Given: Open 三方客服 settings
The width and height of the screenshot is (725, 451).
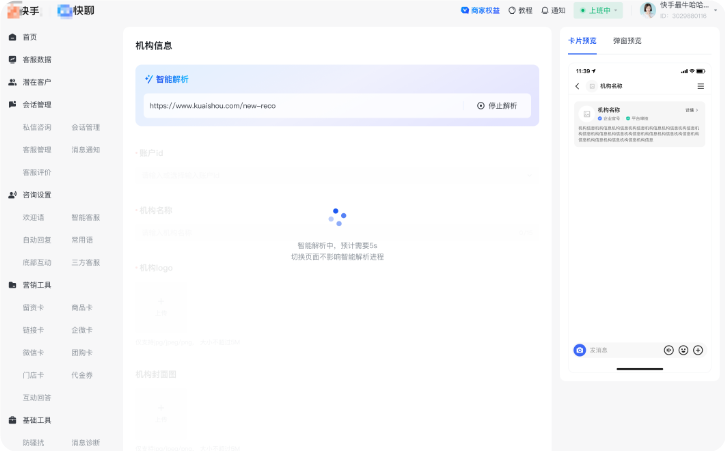Looking at the screenshot, I should 86,263.
